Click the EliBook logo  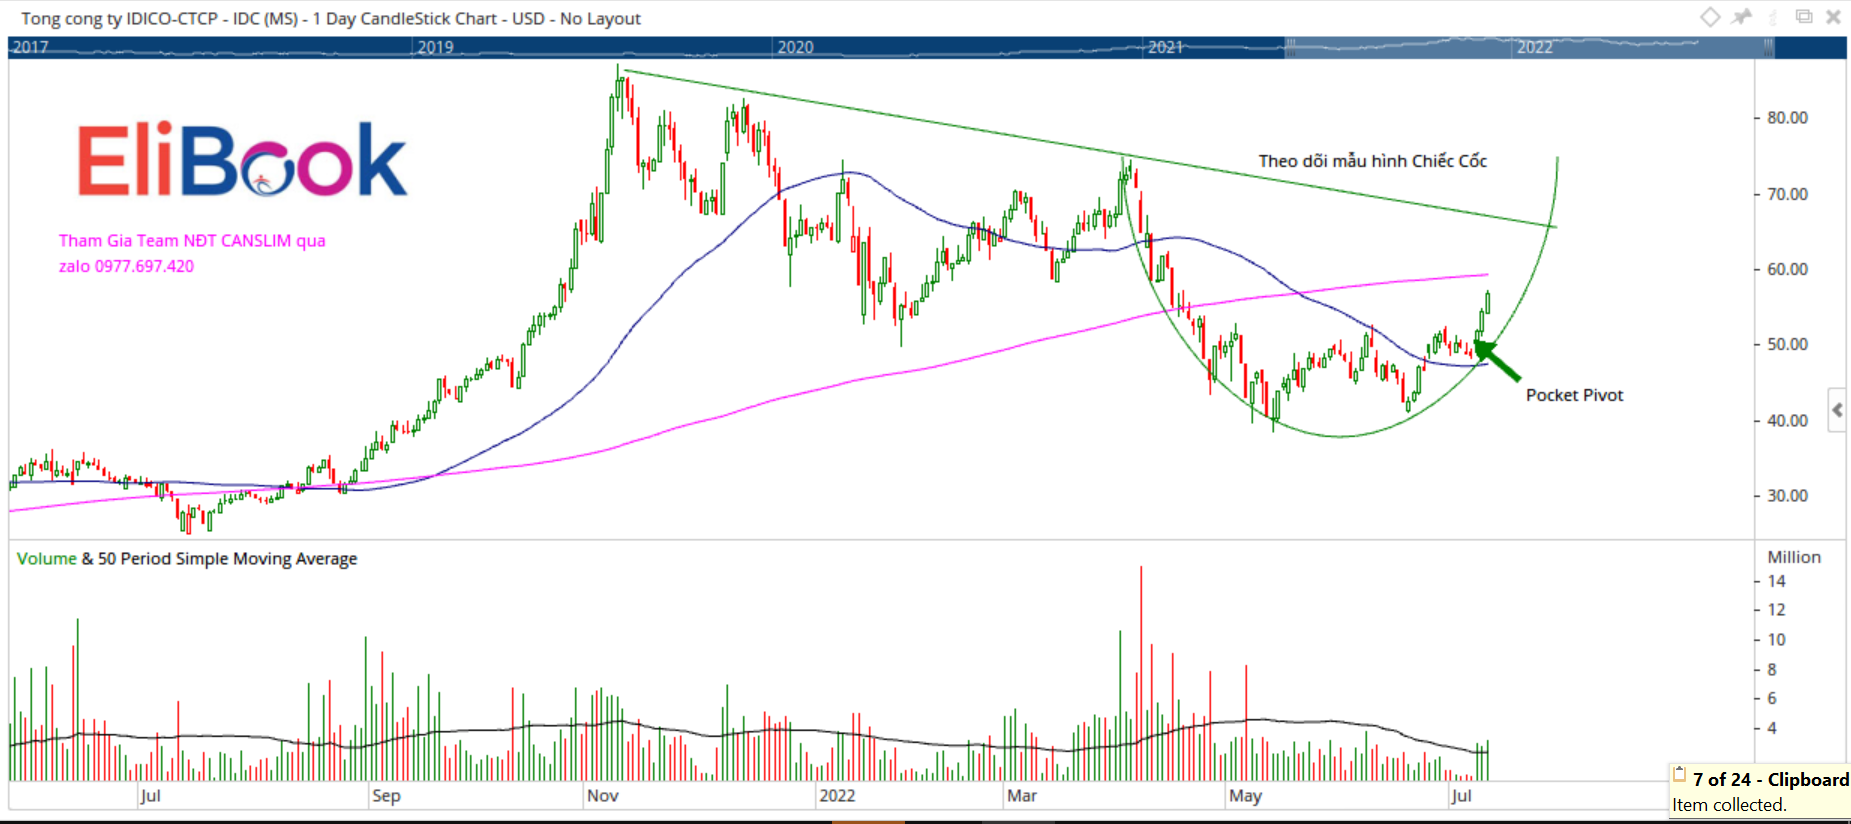click(x=242, y=160)
